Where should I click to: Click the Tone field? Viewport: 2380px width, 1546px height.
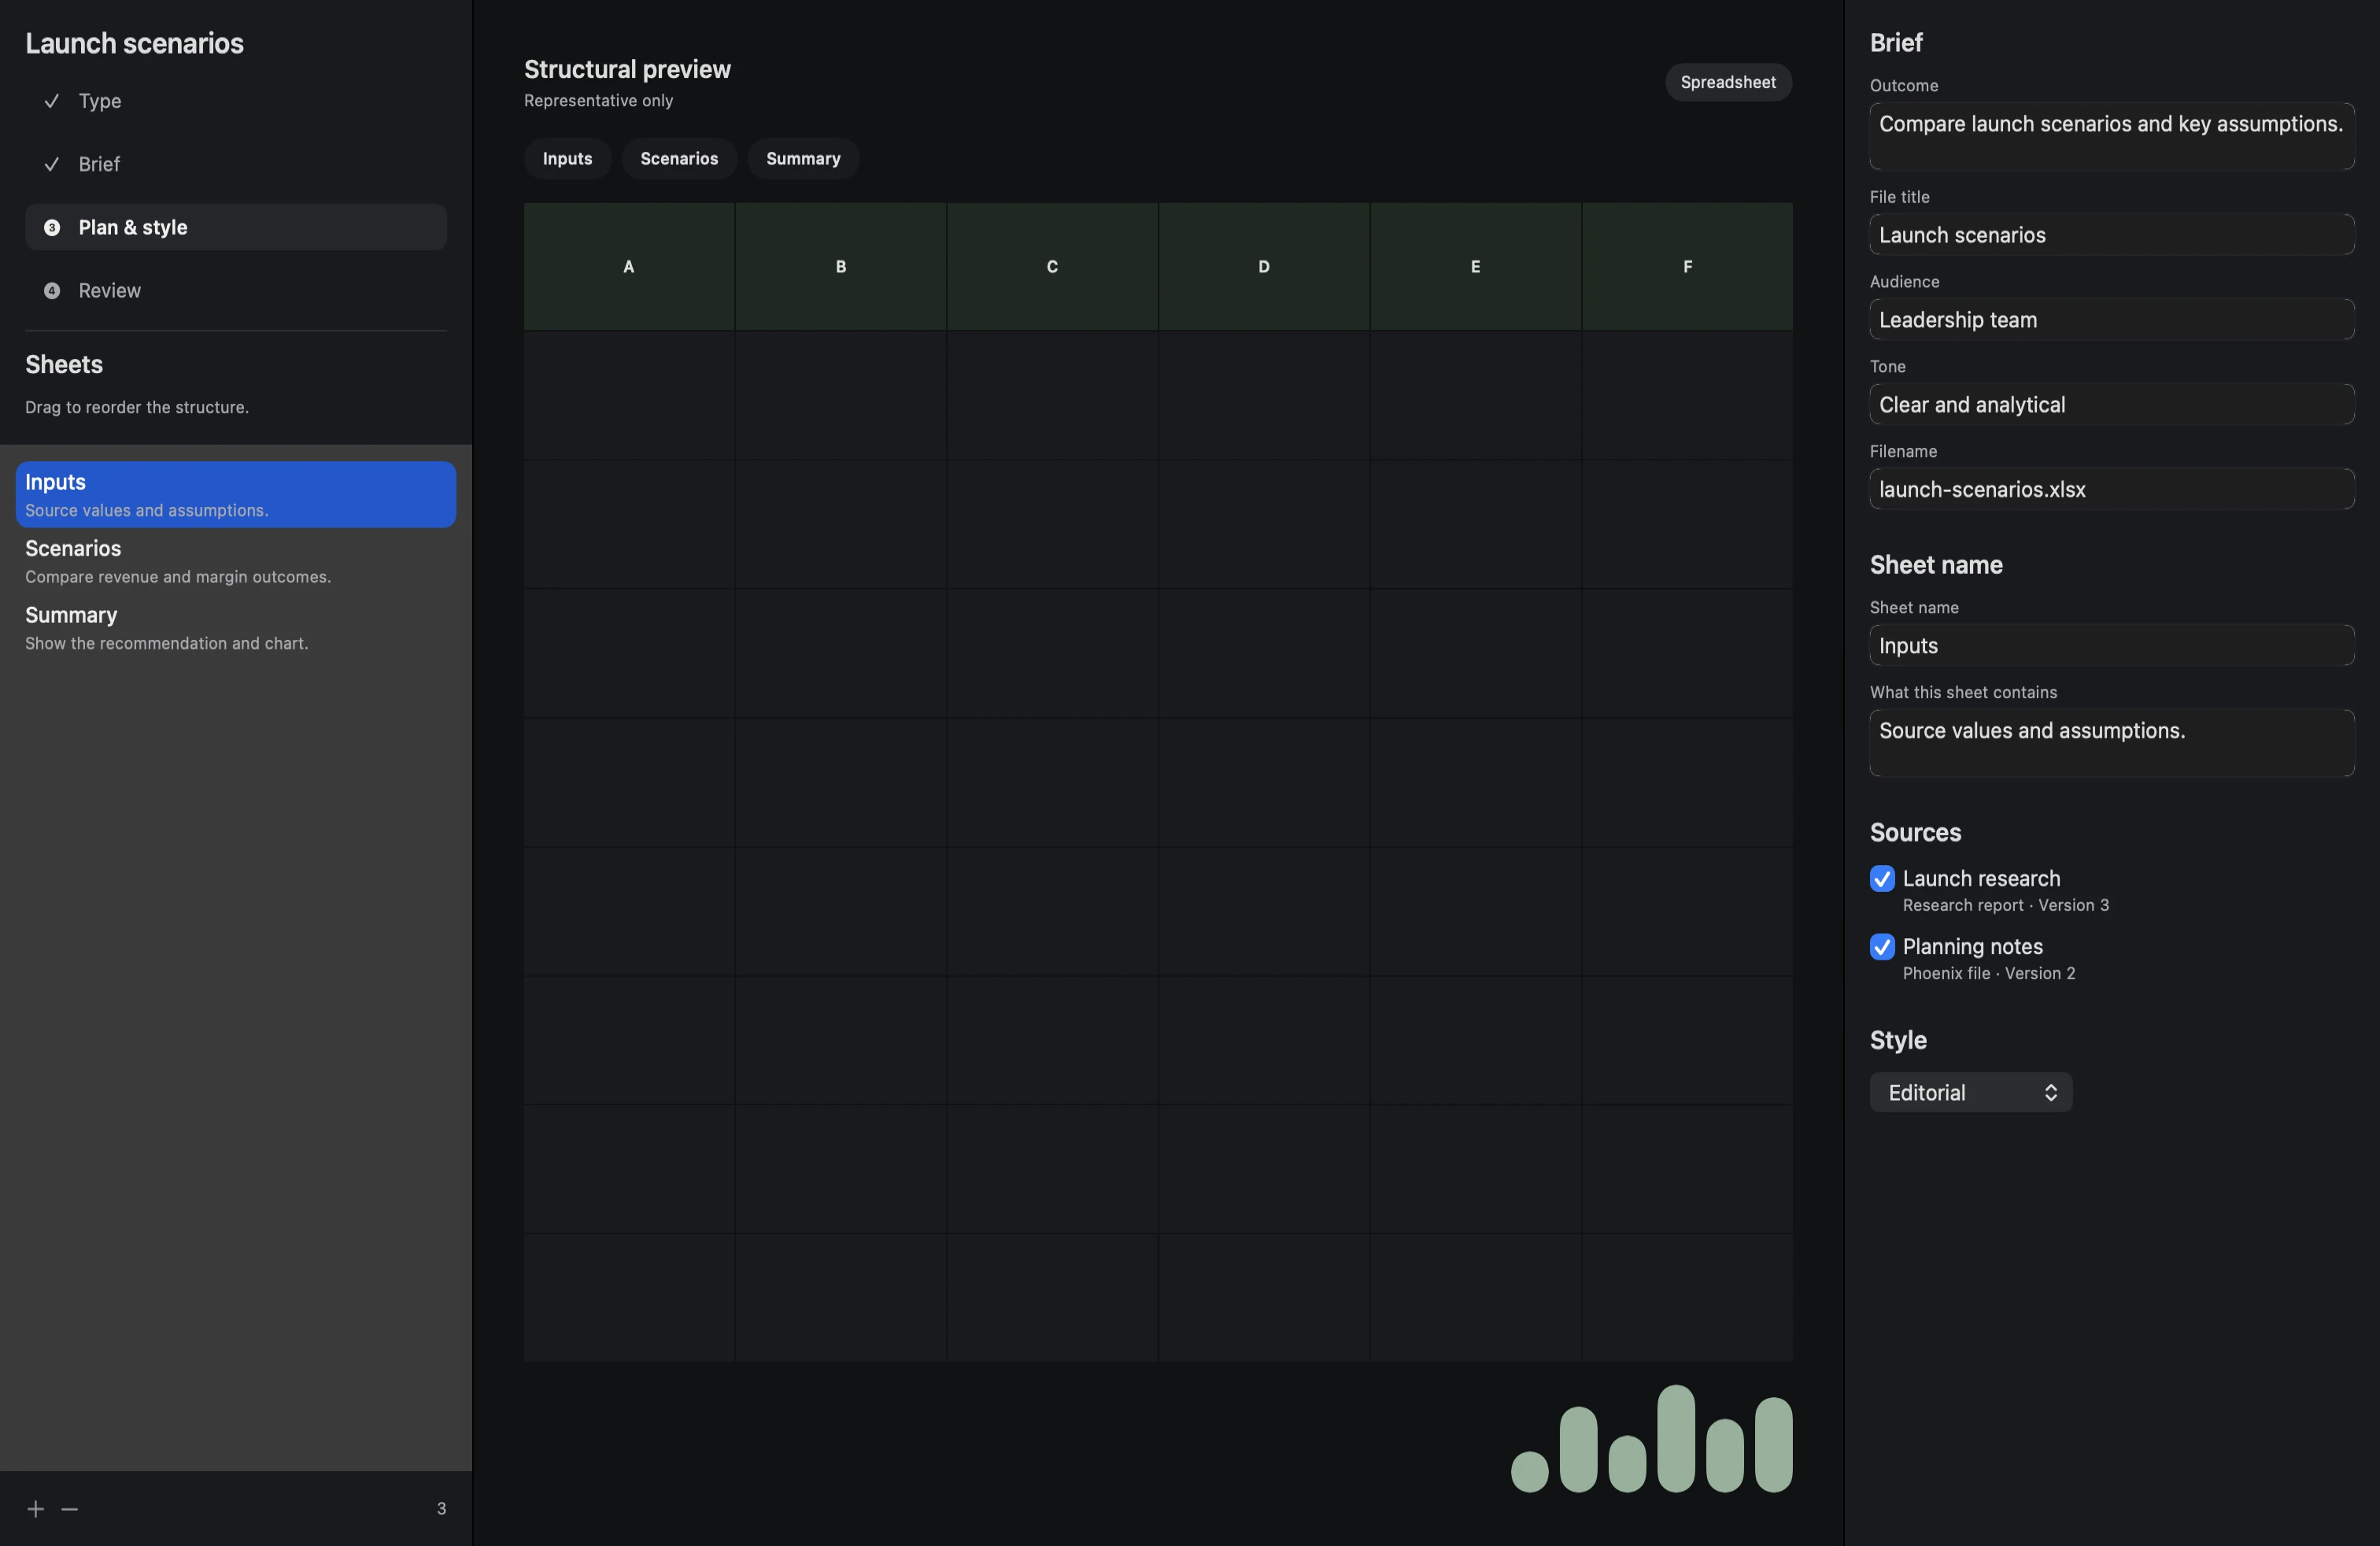[2112, 405]
